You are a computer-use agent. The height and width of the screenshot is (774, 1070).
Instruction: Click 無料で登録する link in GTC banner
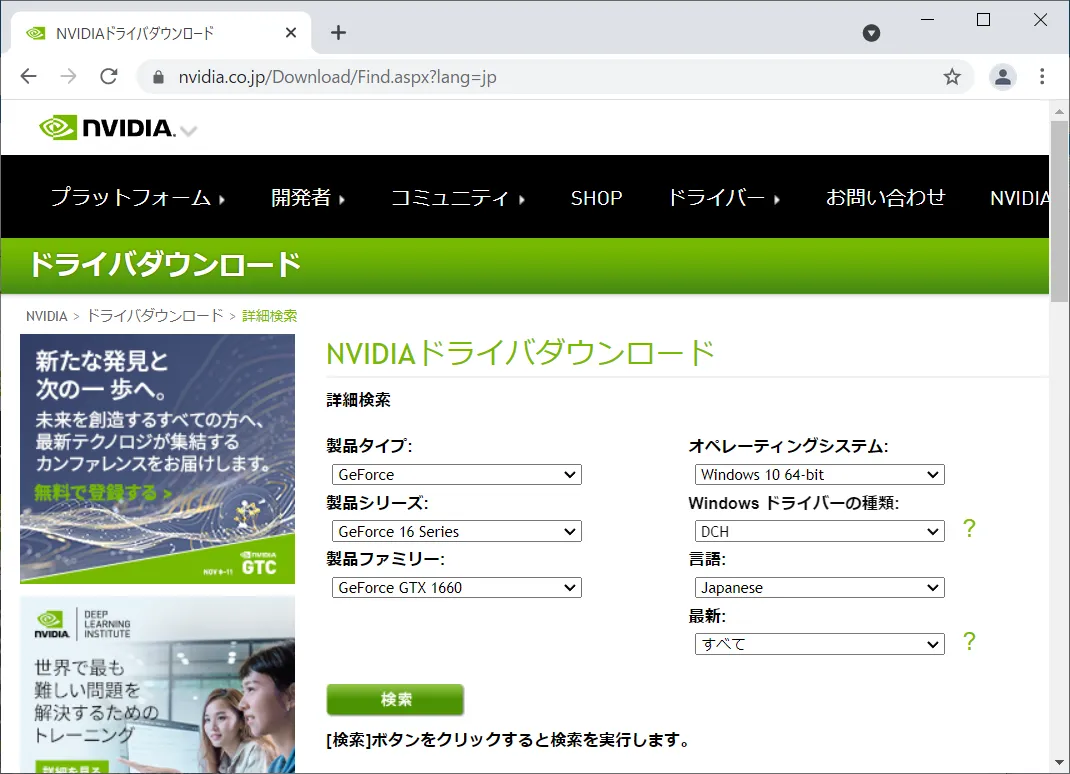pyautogui.click(x=102, y=492)
